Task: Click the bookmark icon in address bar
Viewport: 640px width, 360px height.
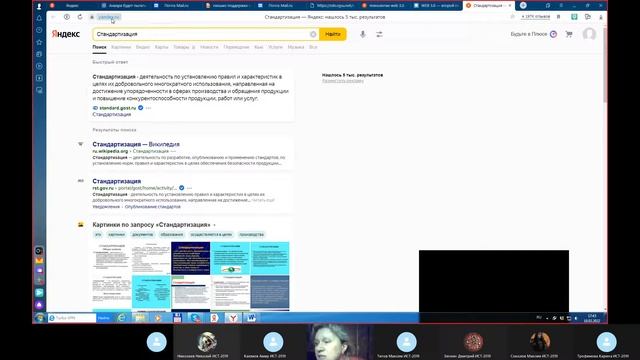Action: (x=558, y=17)
